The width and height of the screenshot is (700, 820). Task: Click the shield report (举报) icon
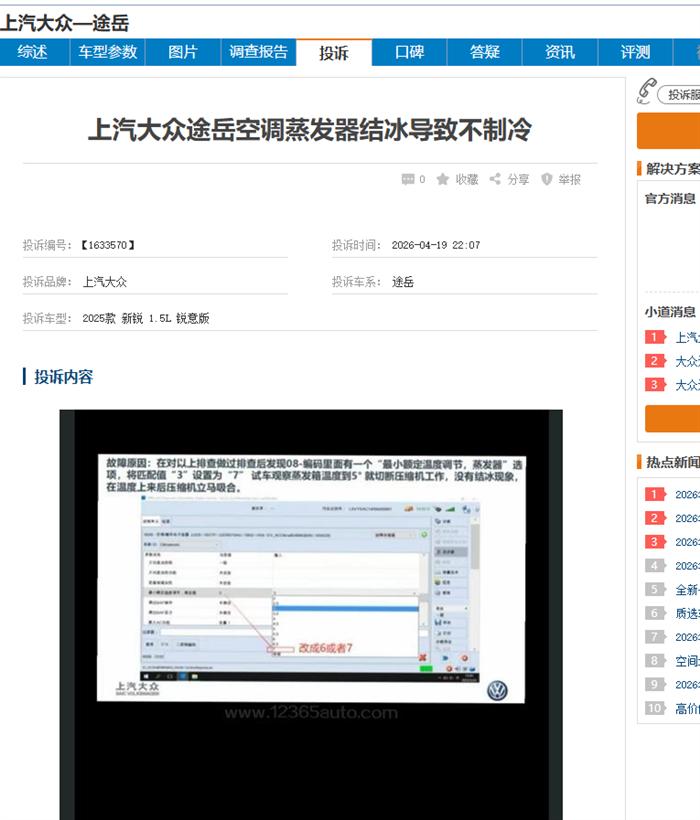[x=547, y=180]
